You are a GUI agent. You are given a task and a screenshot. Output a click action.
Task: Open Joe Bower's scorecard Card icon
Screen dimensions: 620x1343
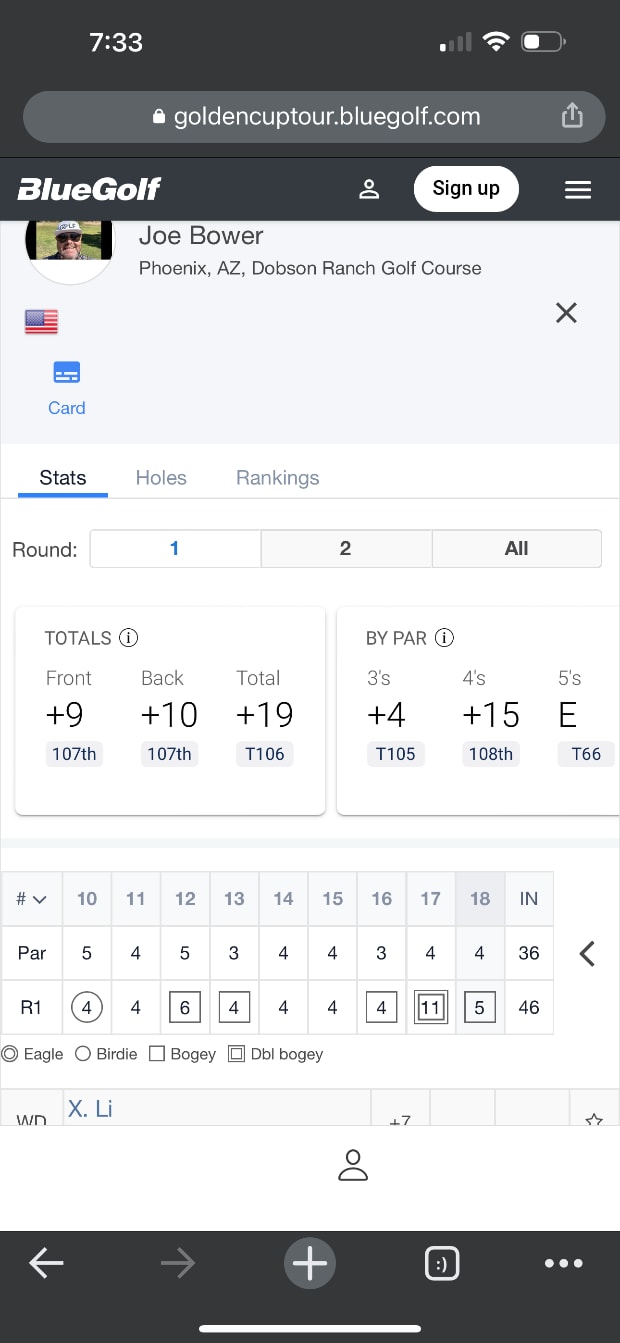(67, 387)
